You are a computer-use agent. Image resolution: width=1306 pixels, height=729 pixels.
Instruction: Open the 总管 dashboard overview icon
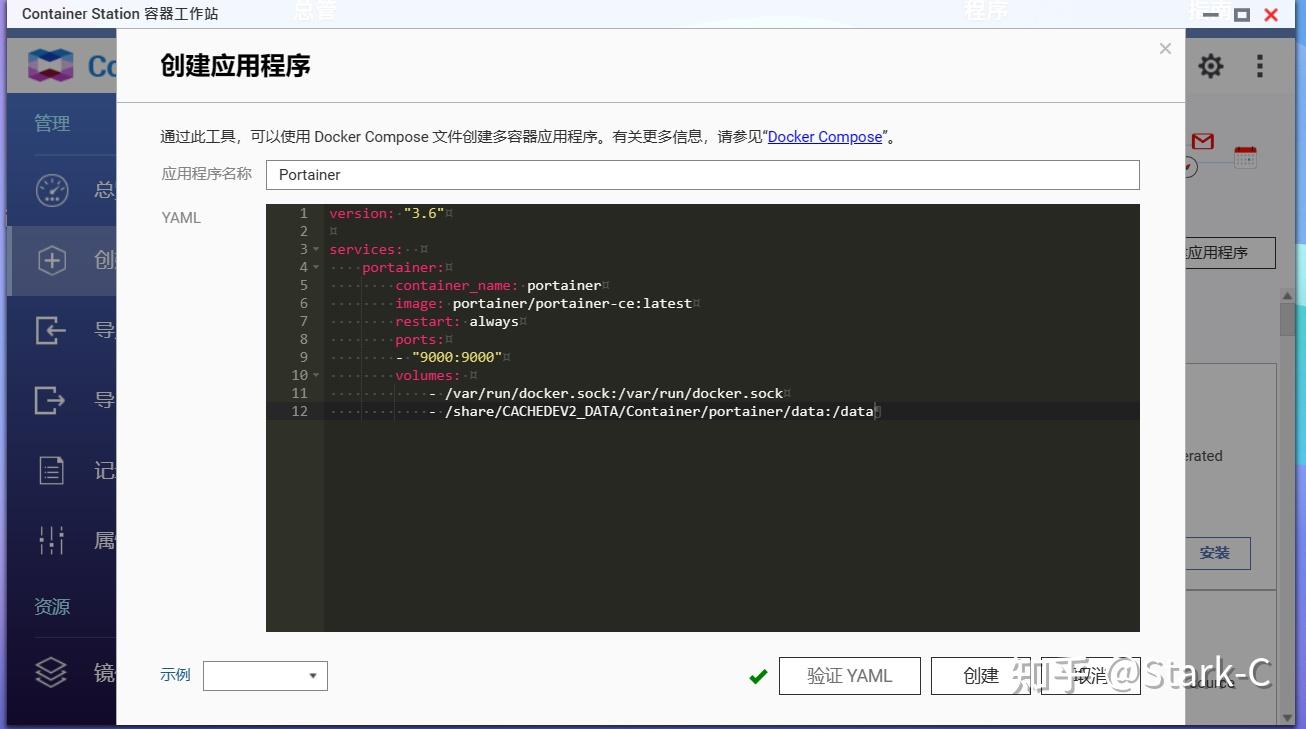click(x=51, y=190)
